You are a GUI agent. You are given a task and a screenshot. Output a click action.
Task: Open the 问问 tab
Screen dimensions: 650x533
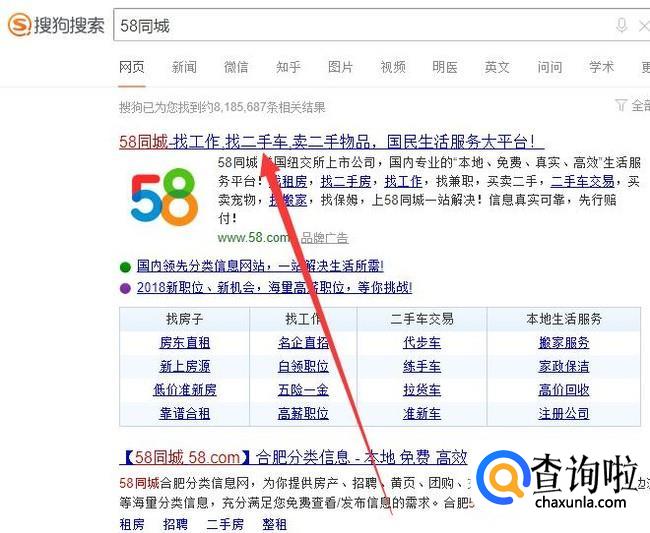(550, 67)
